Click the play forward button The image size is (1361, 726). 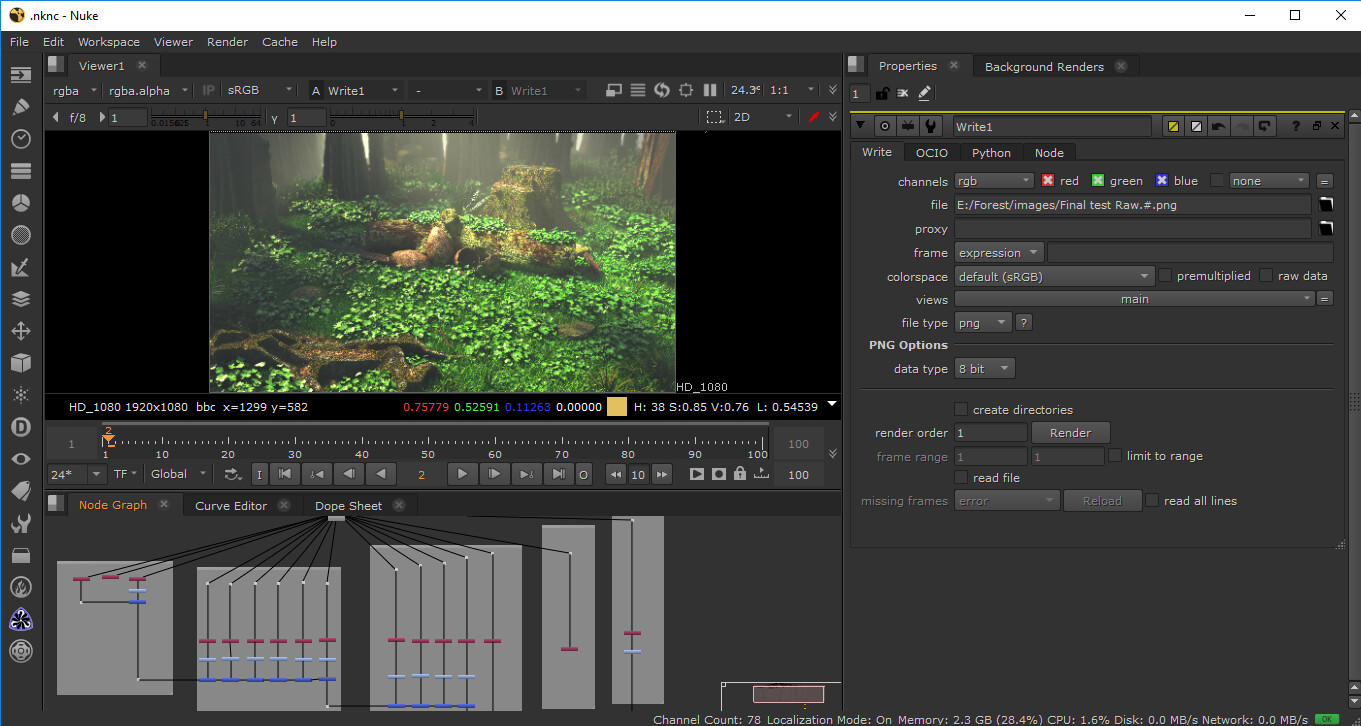coord(462,474)
